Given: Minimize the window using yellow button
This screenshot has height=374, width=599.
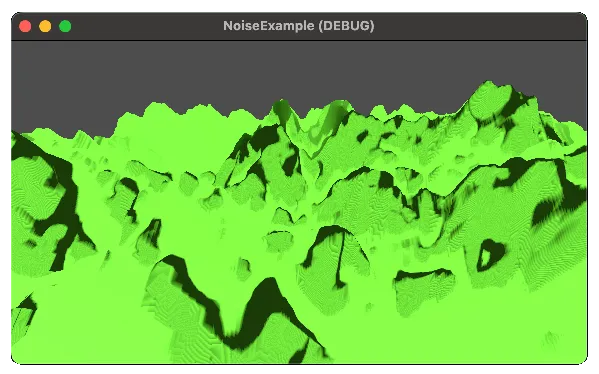Looking at the screenshot, I should point(45,26).
